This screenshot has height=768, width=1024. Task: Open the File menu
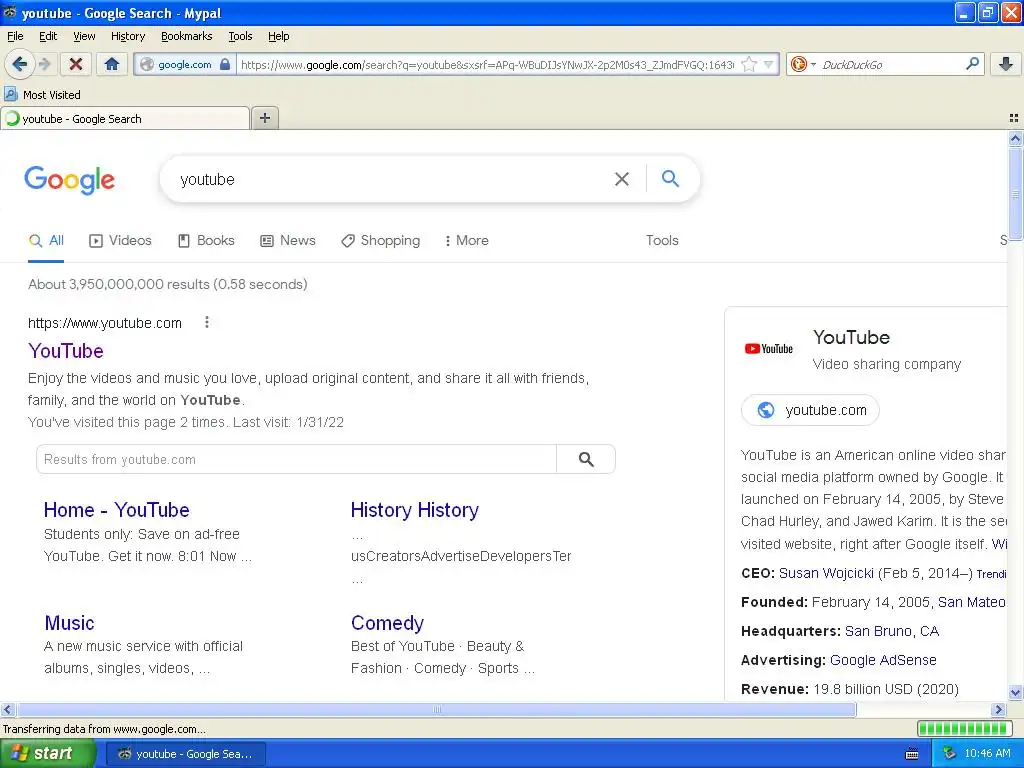click(15, 36)
